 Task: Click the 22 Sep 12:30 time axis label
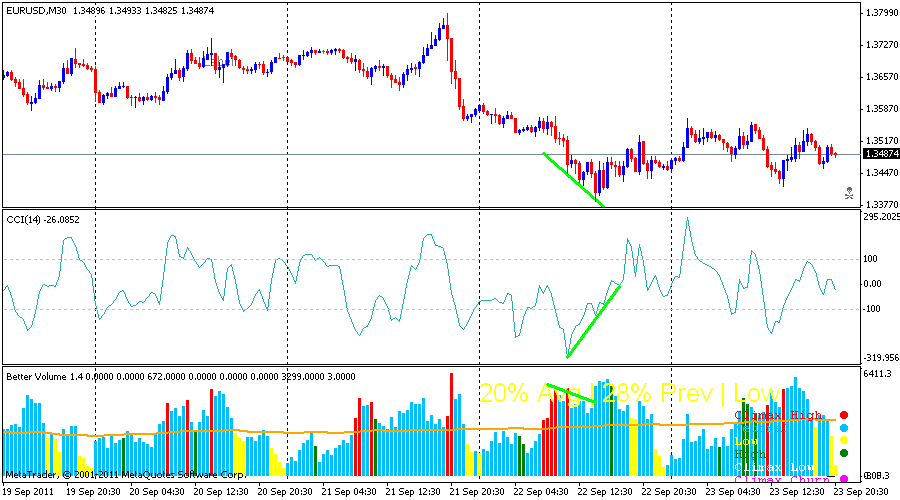tap(603, 492)
